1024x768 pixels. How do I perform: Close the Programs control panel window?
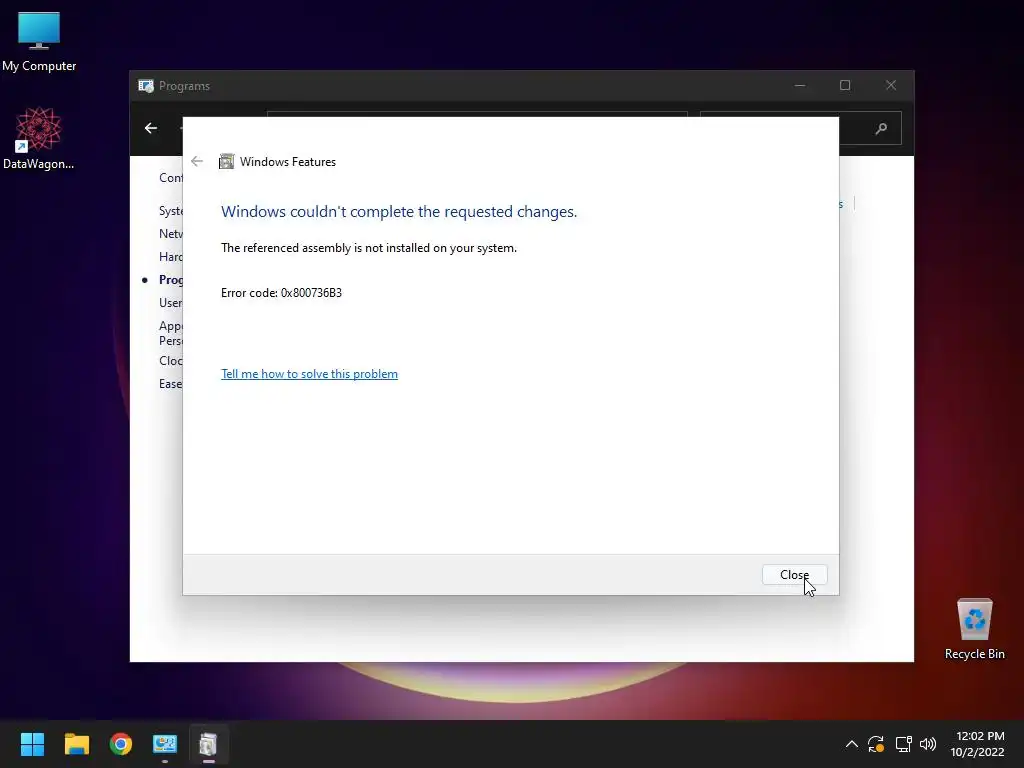point(891,86)
